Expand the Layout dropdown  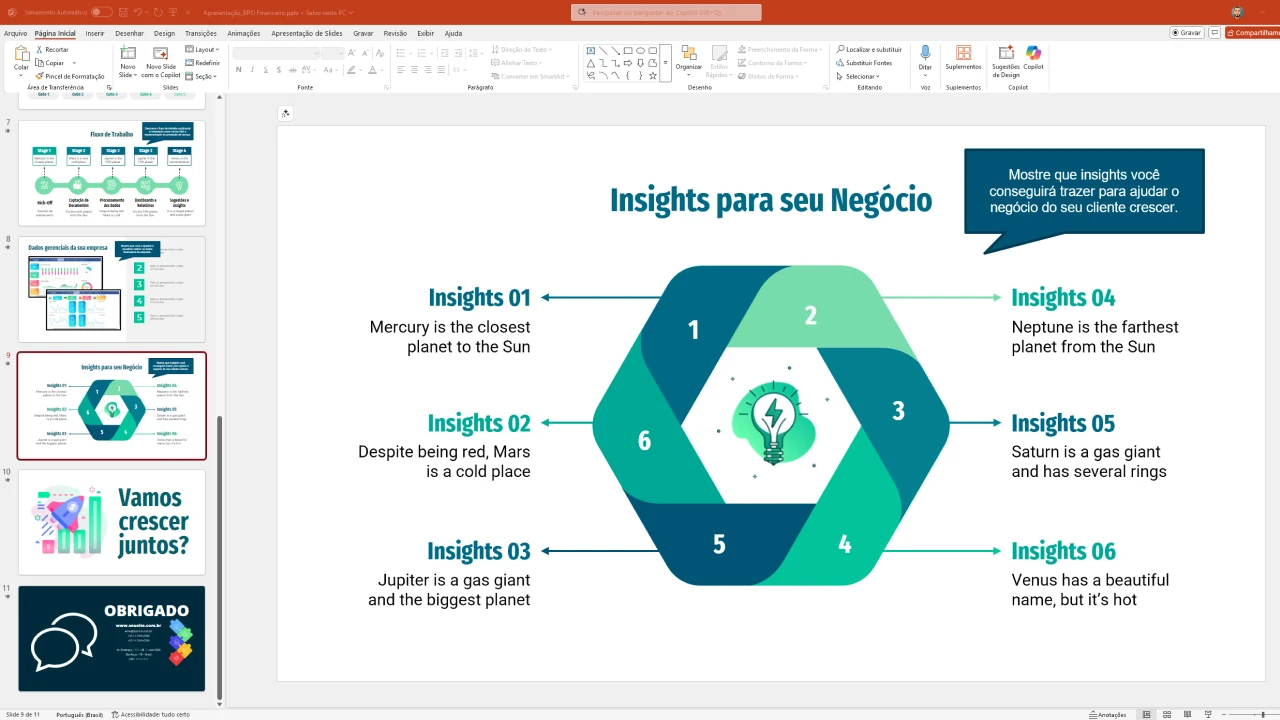tap(203, 49)
